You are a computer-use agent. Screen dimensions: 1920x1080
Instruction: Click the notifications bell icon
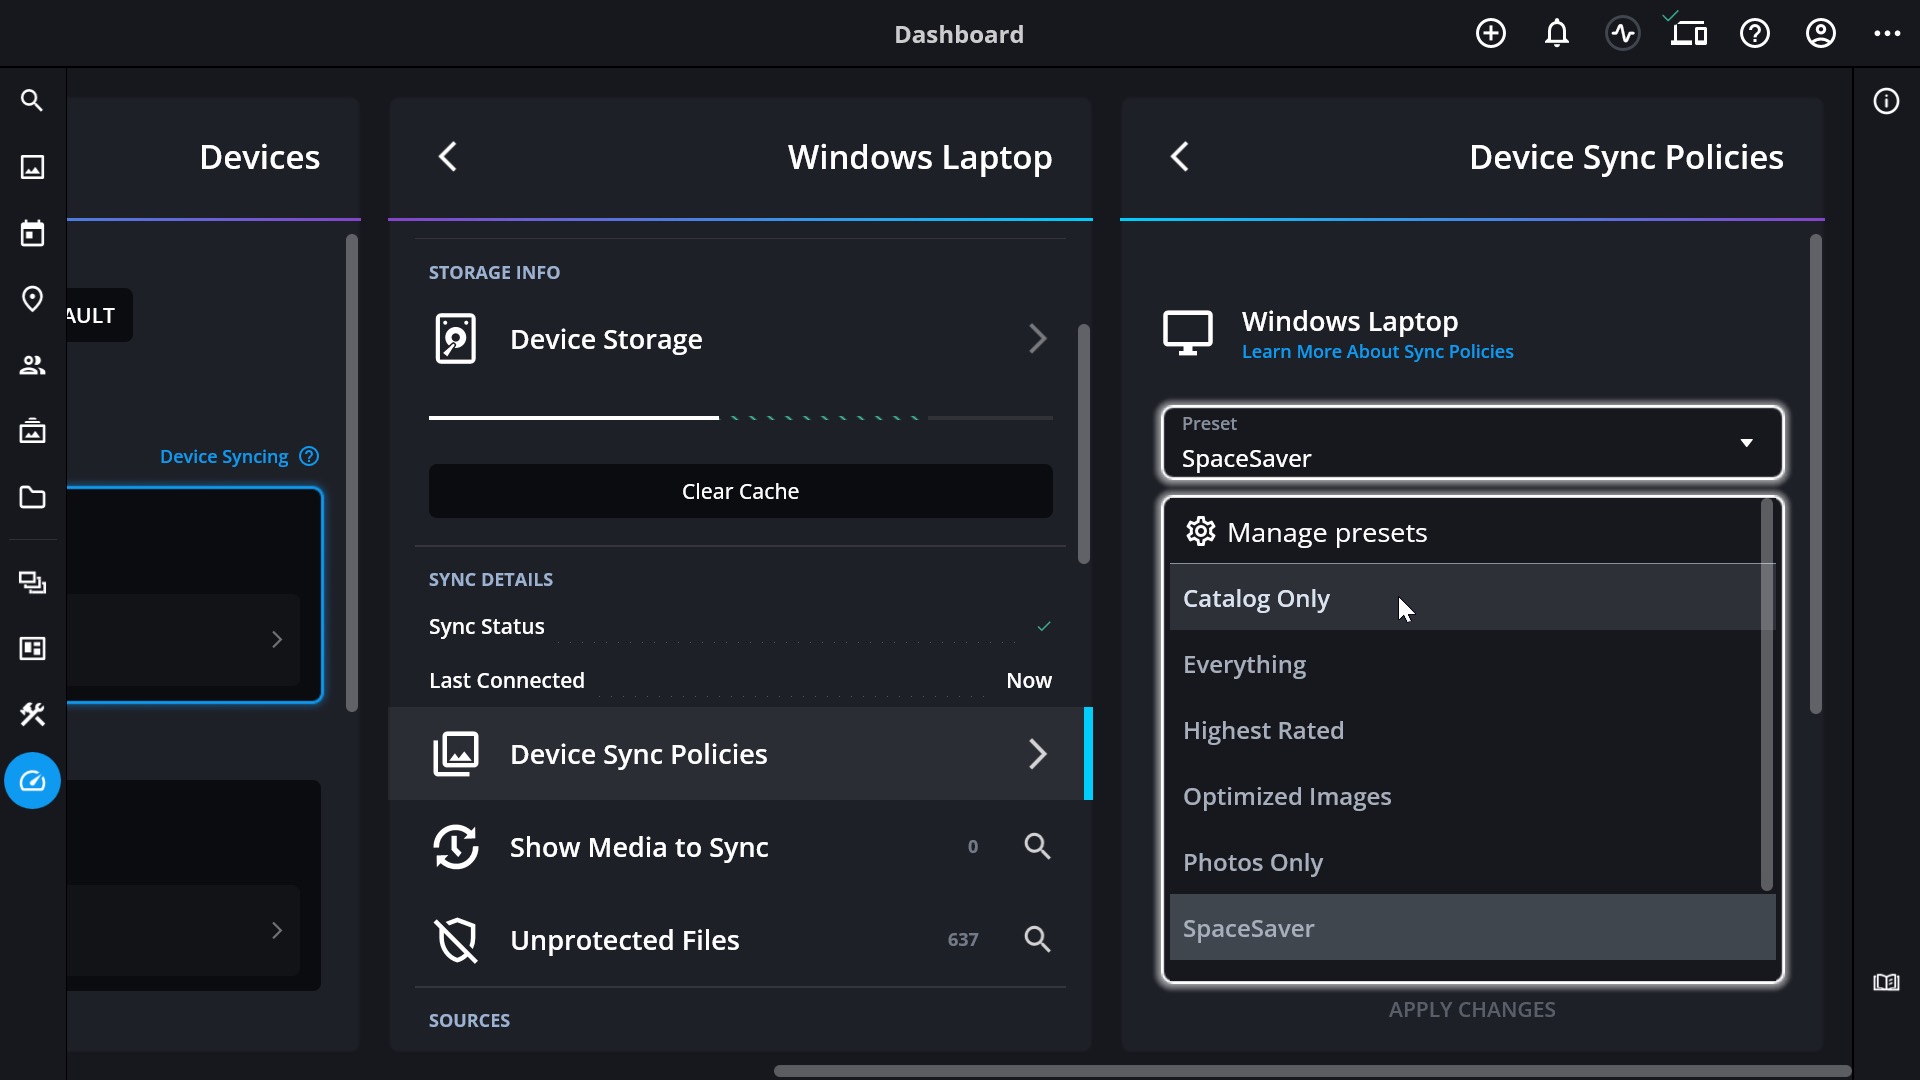[1556, 34]
